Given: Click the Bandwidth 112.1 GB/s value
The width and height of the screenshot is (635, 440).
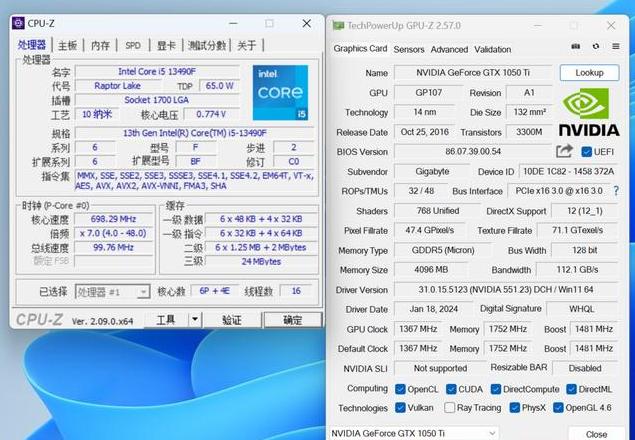Looking at the screenshot, I should (x=577, y=270).
